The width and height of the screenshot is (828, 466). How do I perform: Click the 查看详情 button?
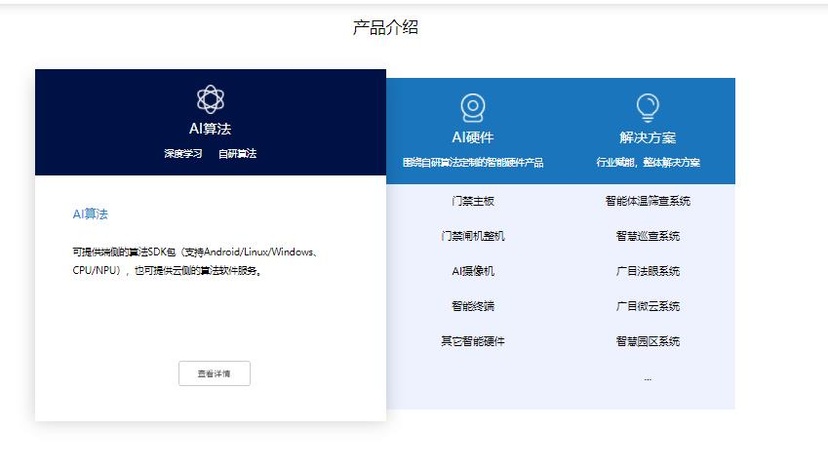214,374
